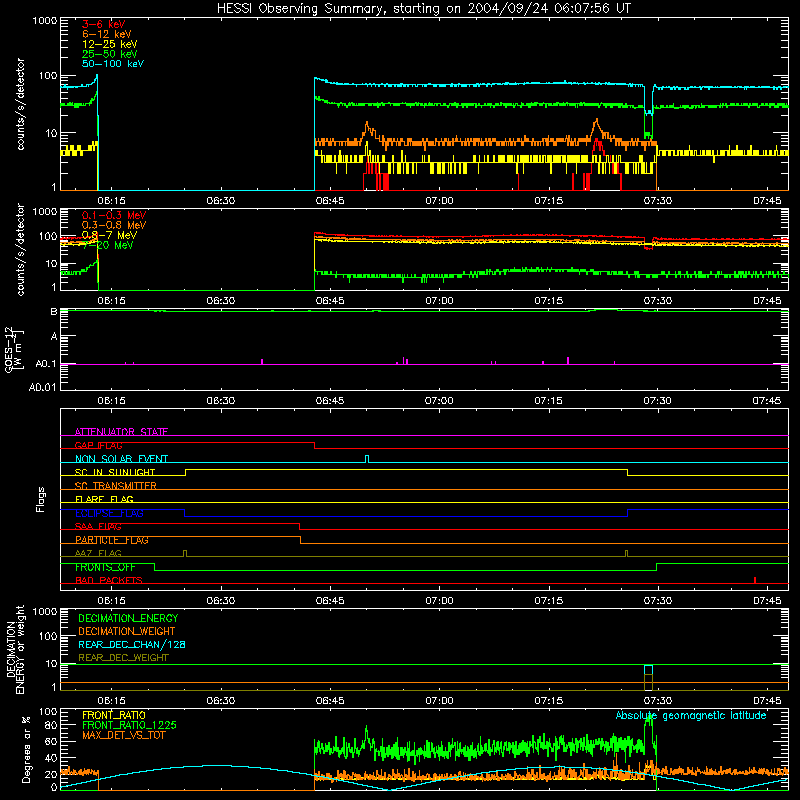
Task: Click the orange 6-12 keV peak near 07:21
Action: (x=596, y=121)
